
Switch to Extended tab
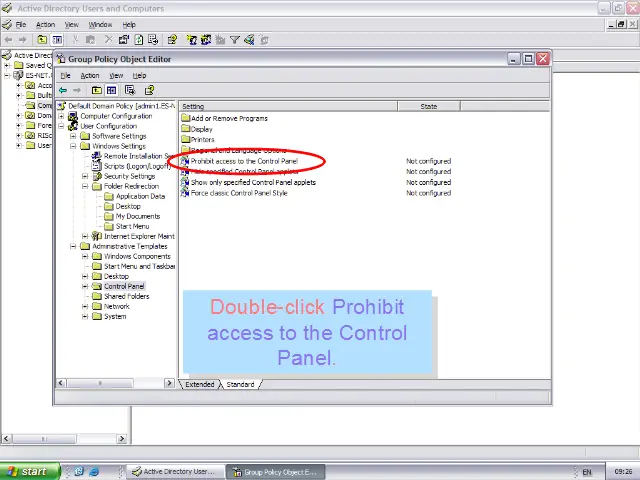coord(200,384)
